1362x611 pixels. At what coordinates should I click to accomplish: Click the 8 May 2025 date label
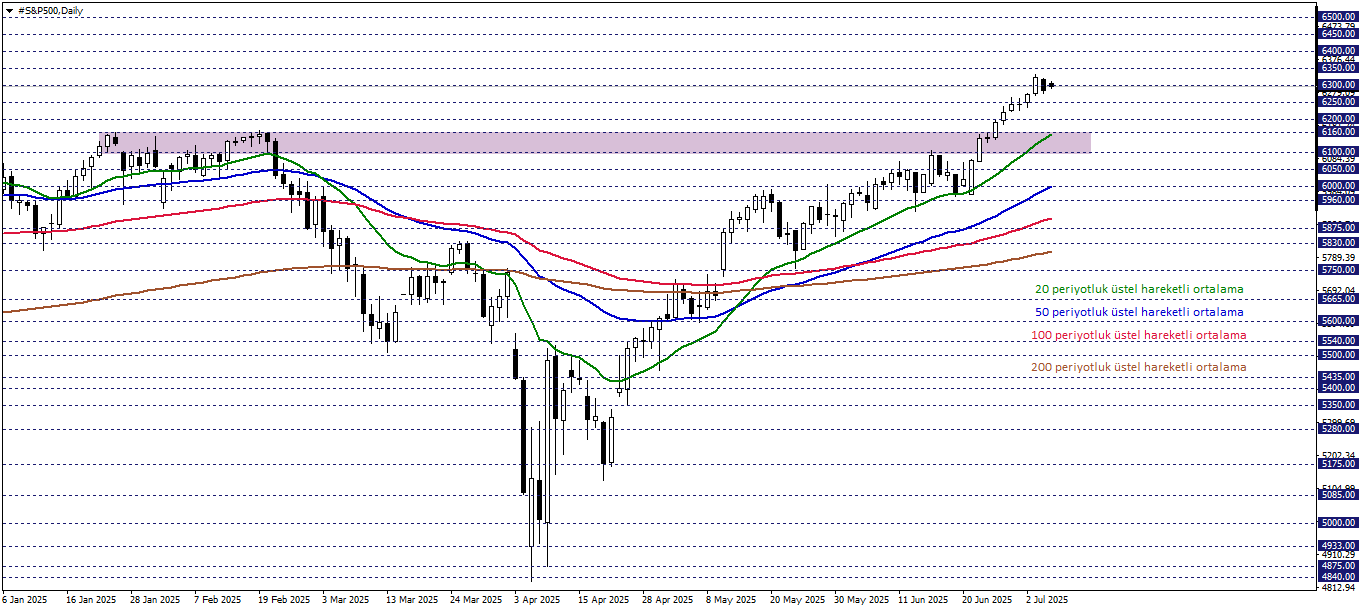tap(731, 600)
